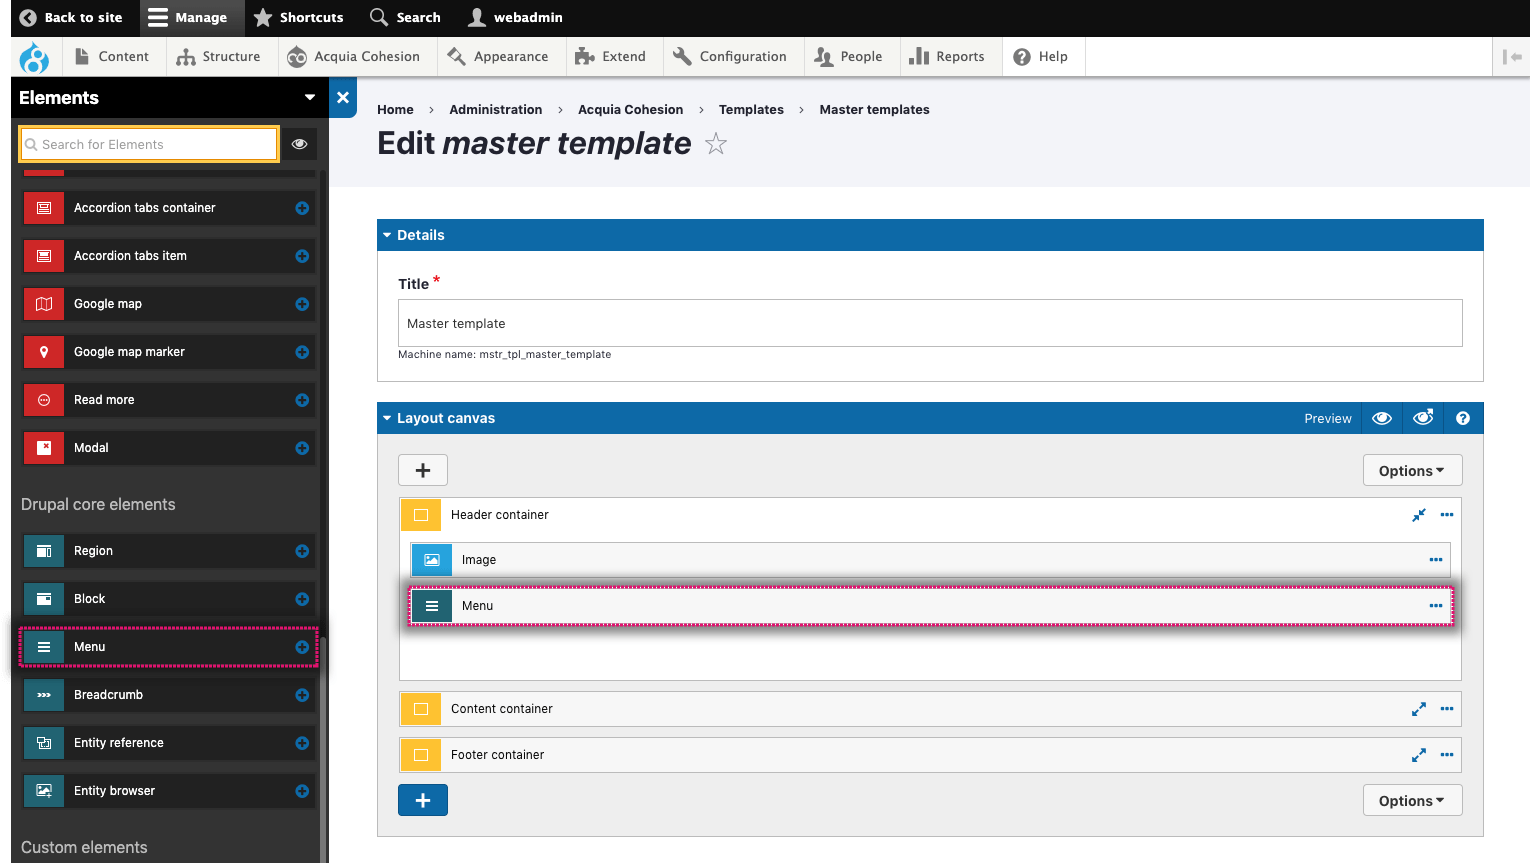The height and width of the screenshot is (863, 1530).
Task: Add Read more element via plus icon
Action: [x=302, y=400]
